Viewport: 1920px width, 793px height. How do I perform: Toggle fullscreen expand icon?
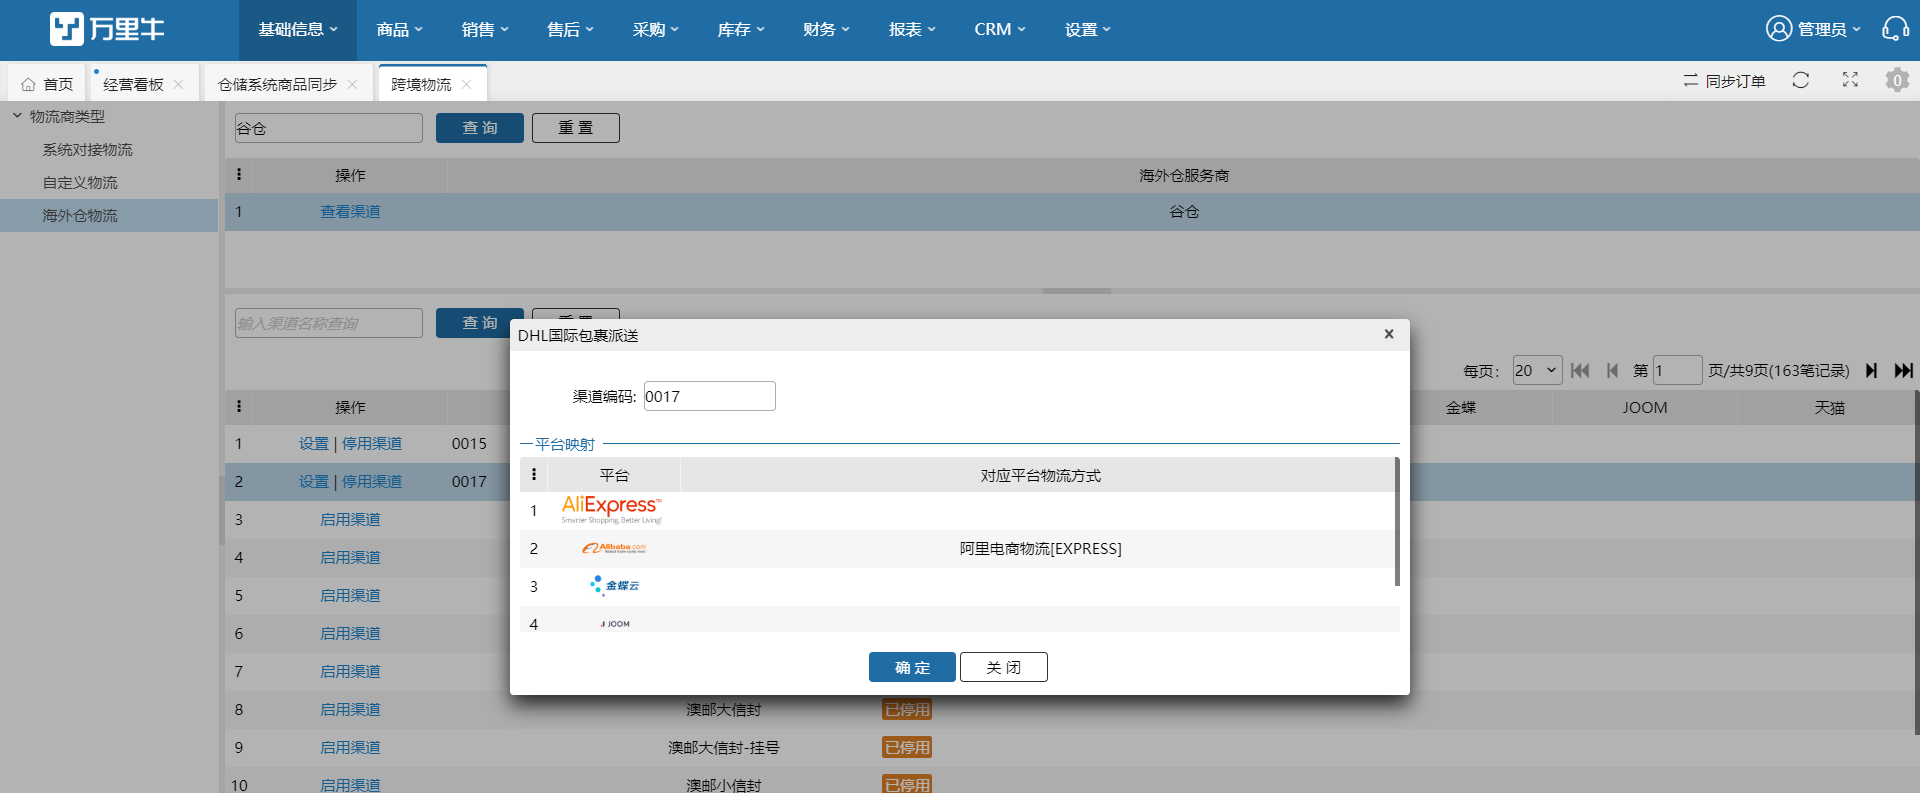pos(1850,80)
